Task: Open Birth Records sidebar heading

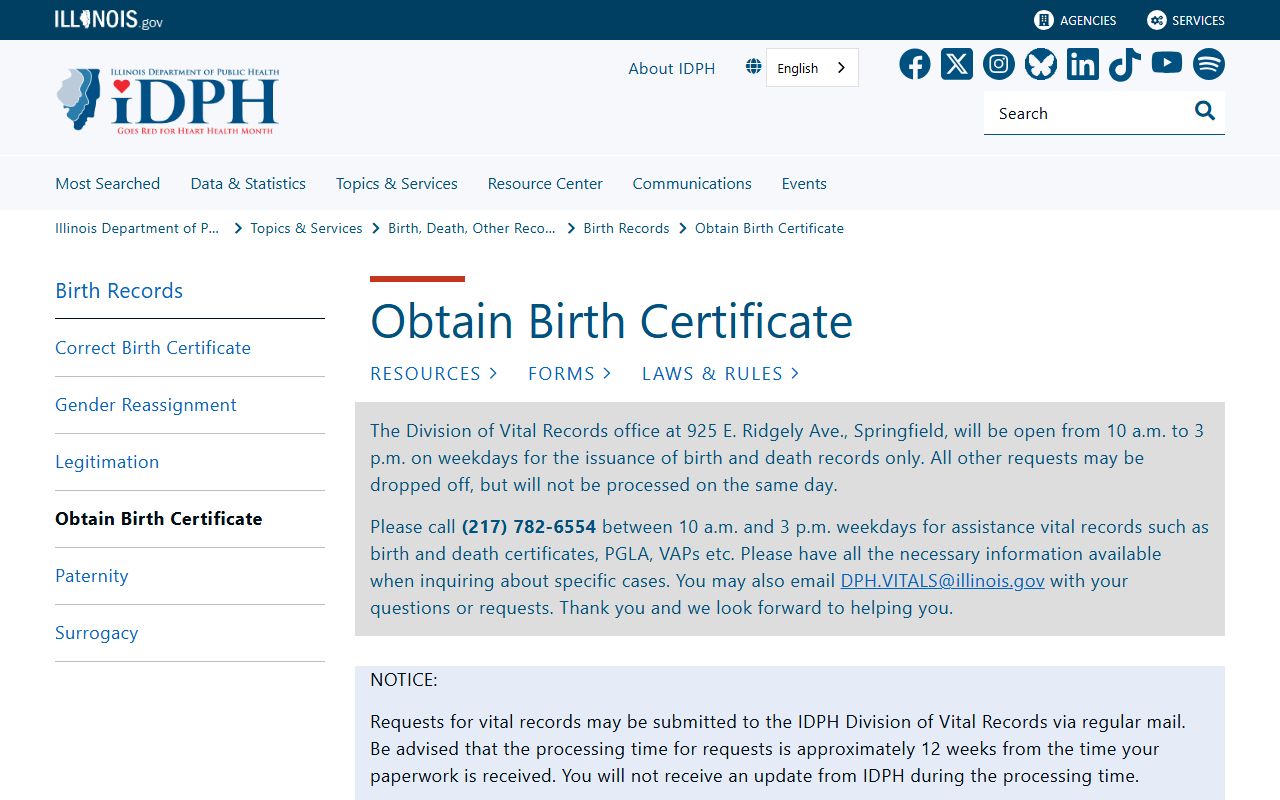Action: click(x=119, y=290)
